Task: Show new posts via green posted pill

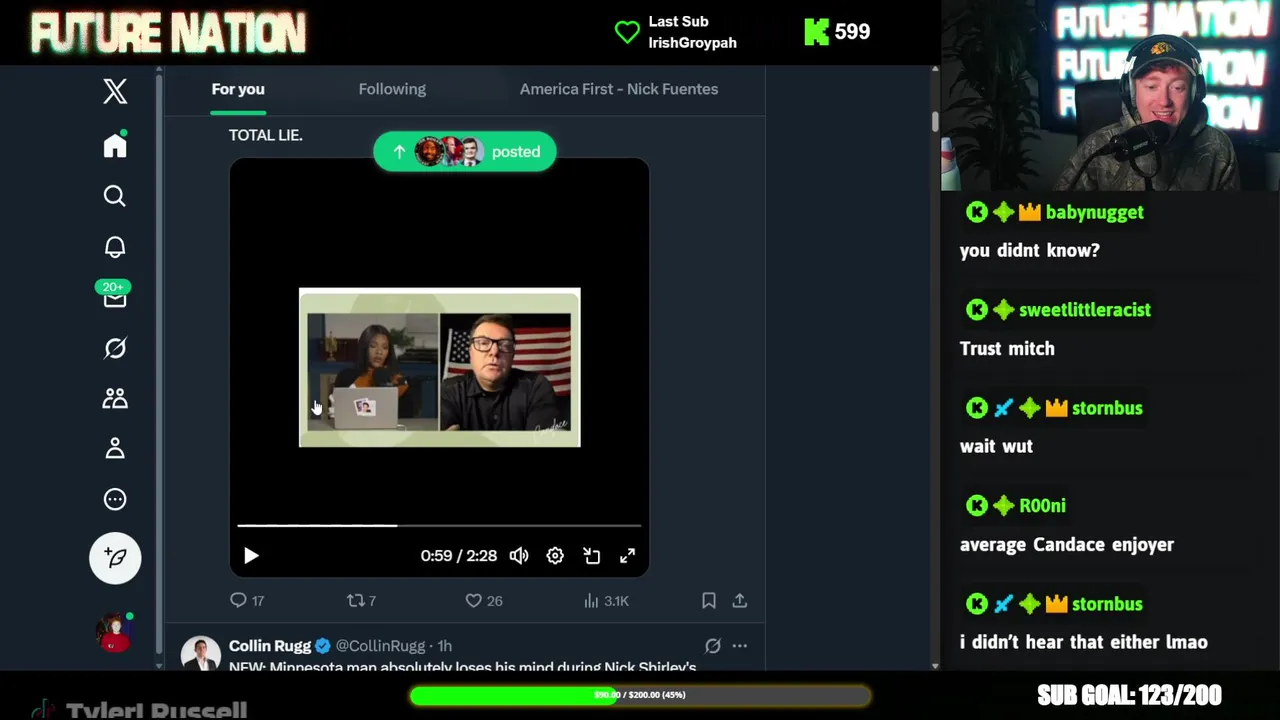Action: (465, 152)
